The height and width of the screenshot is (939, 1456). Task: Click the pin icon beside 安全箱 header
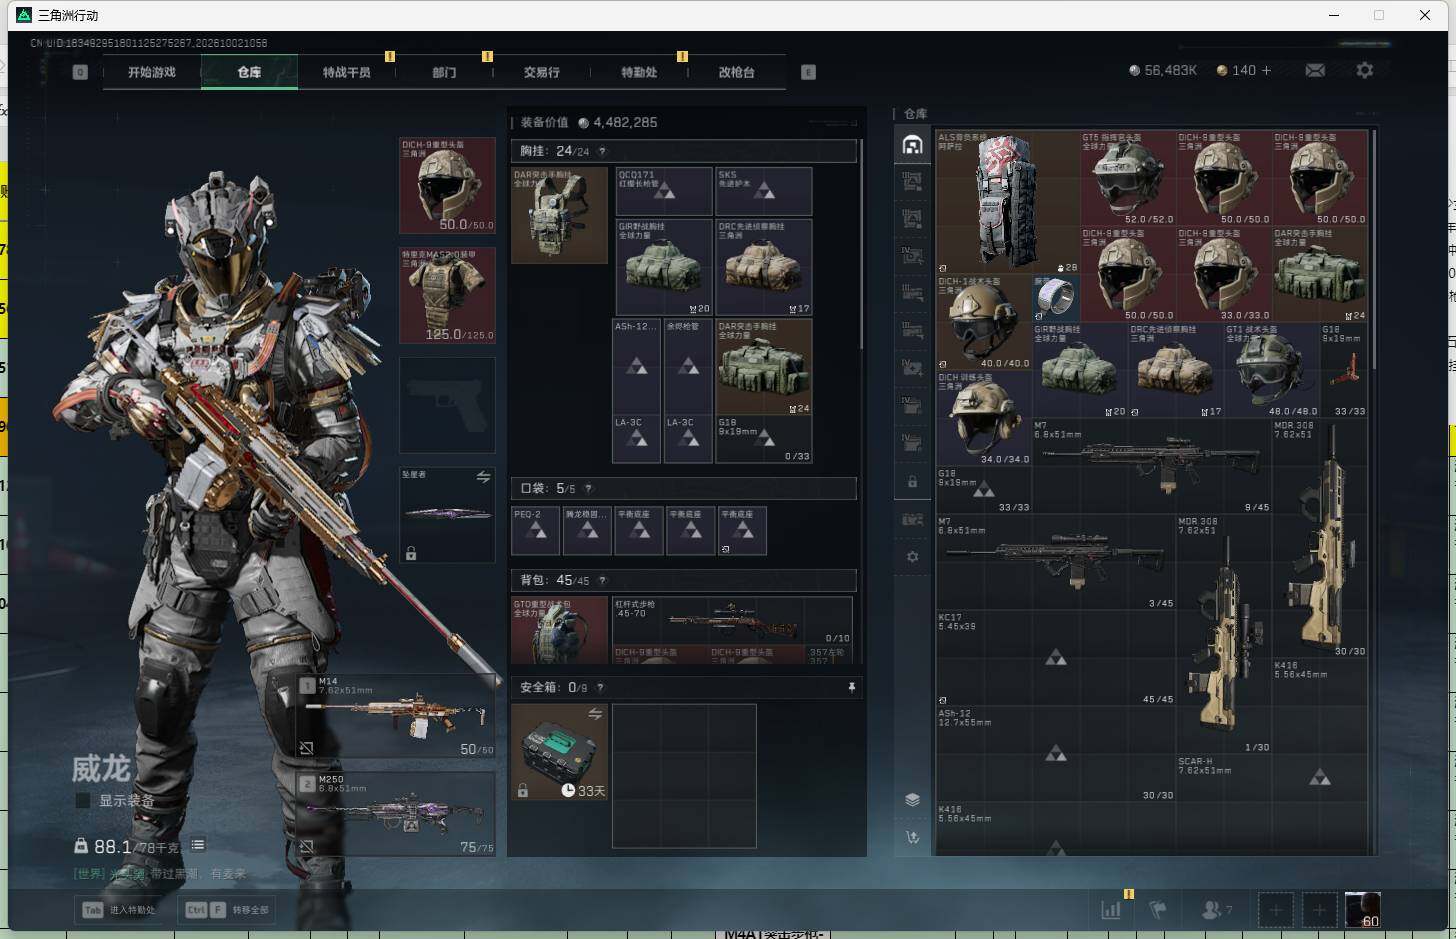pyautogui.click(x=851, y=687)
